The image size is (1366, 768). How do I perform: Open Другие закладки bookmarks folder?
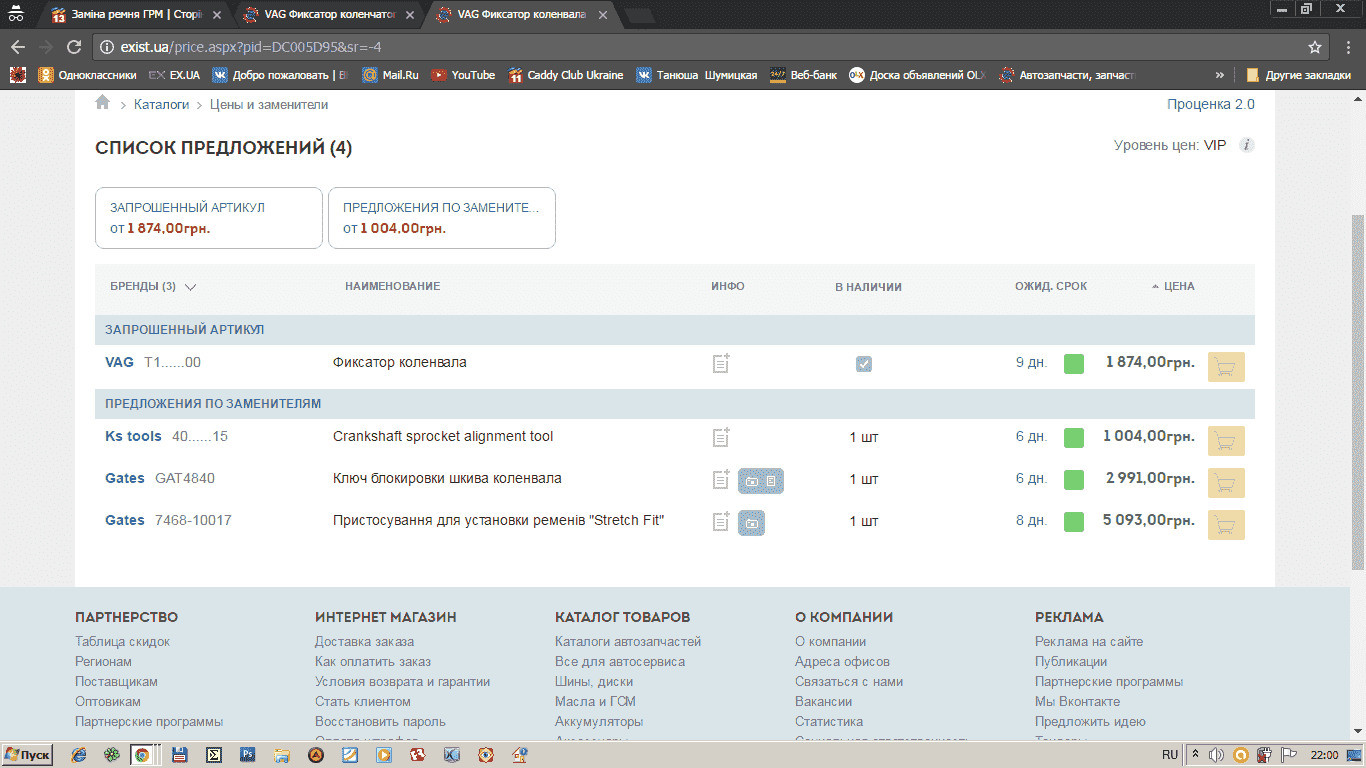click(x=1299, y=75)
